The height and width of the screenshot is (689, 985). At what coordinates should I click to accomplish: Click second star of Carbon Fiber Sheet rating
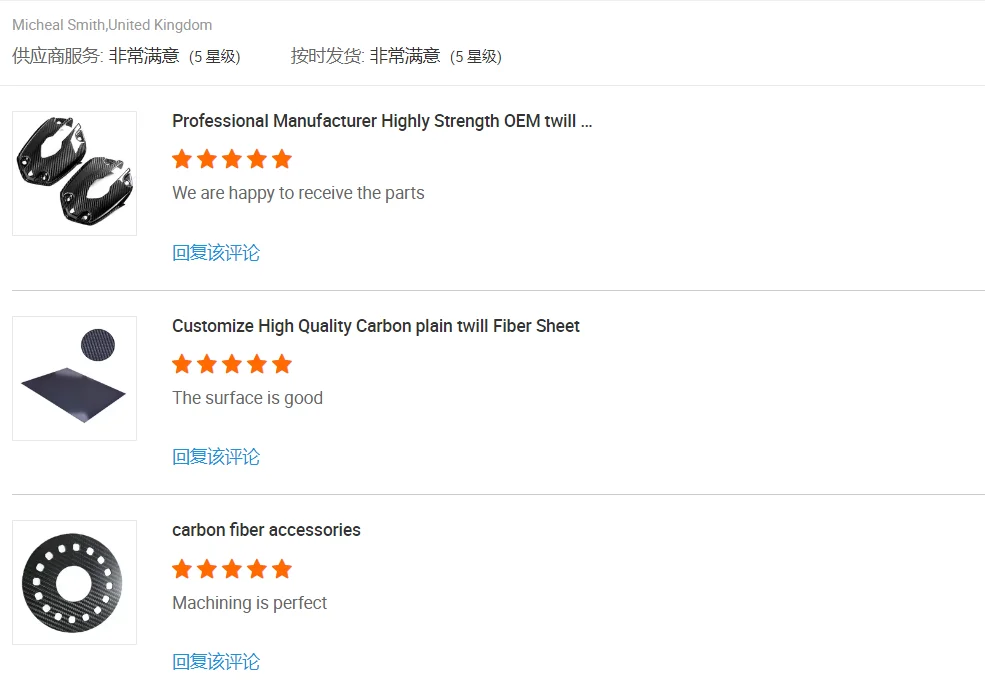click(x=207, y=364)
